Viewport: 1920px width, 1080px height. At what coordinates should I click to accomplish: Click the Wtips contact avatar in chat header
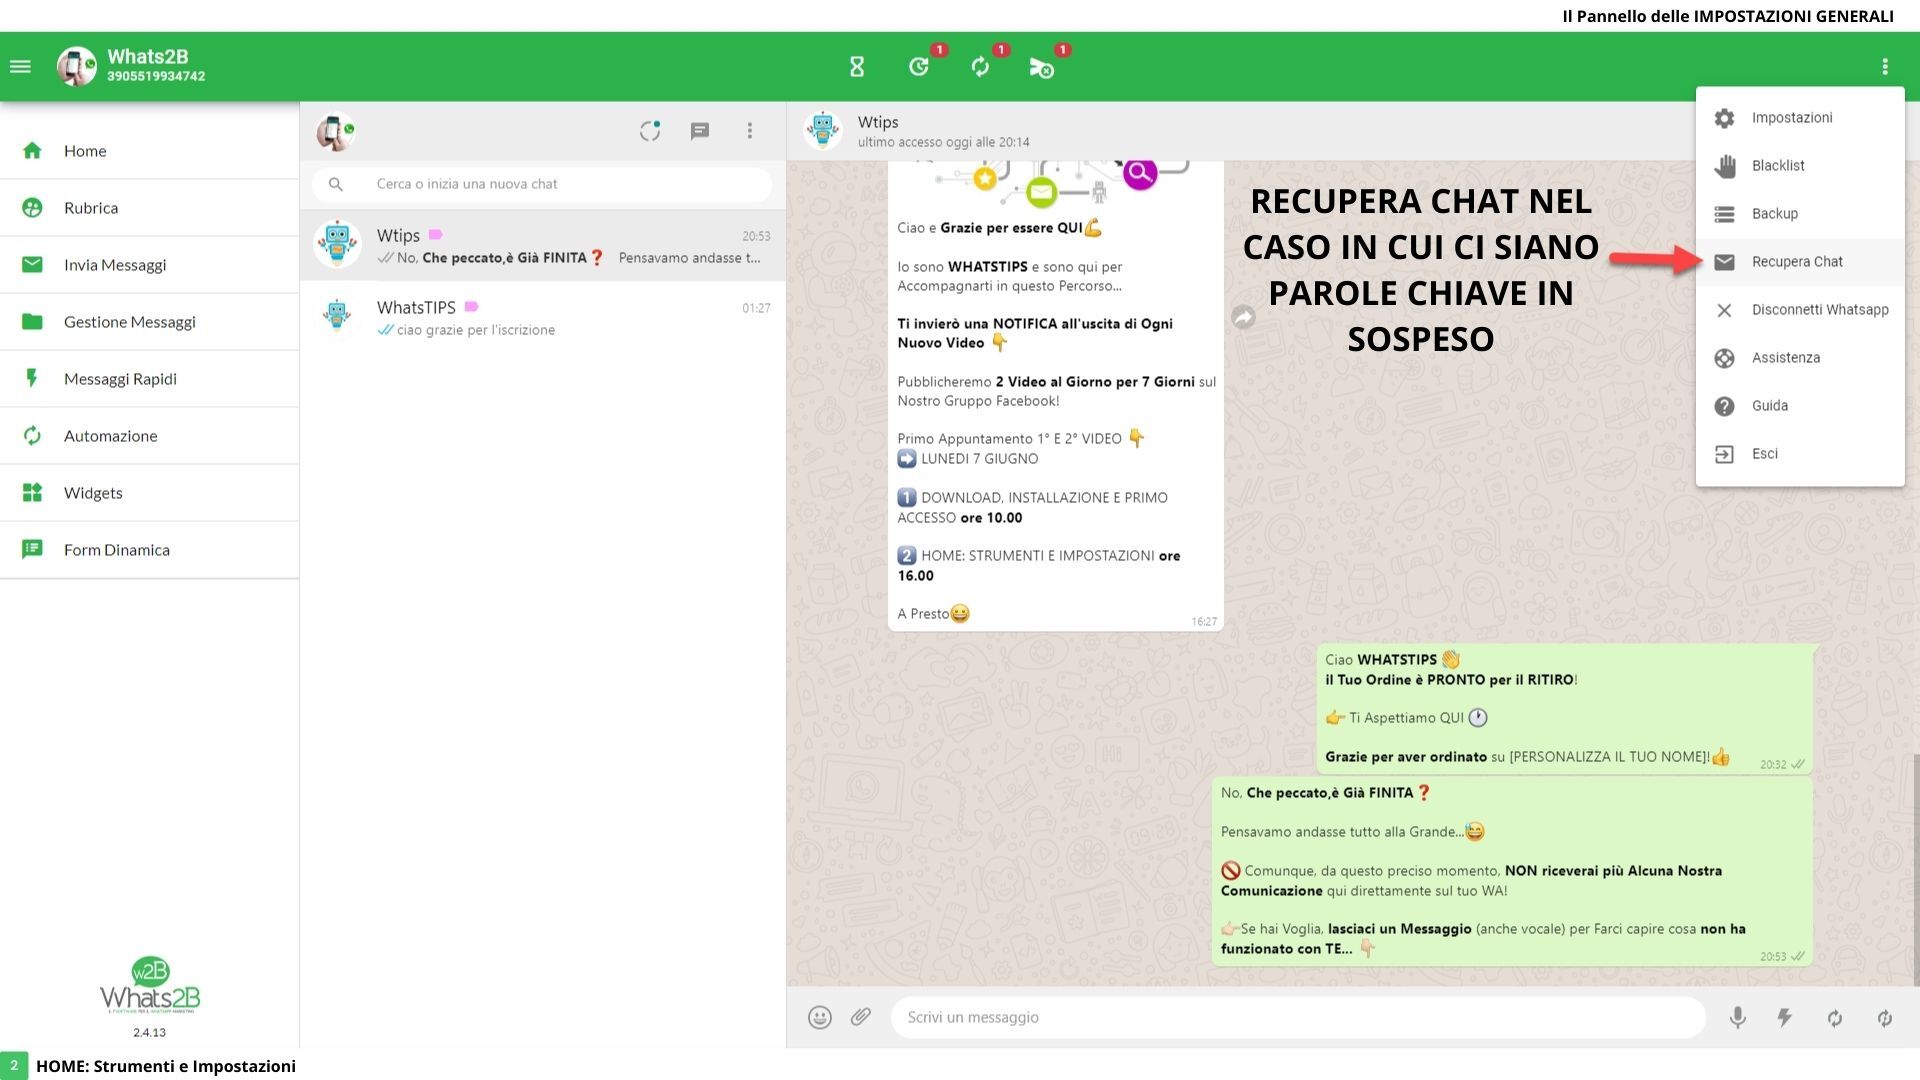(x=823, y=131)
